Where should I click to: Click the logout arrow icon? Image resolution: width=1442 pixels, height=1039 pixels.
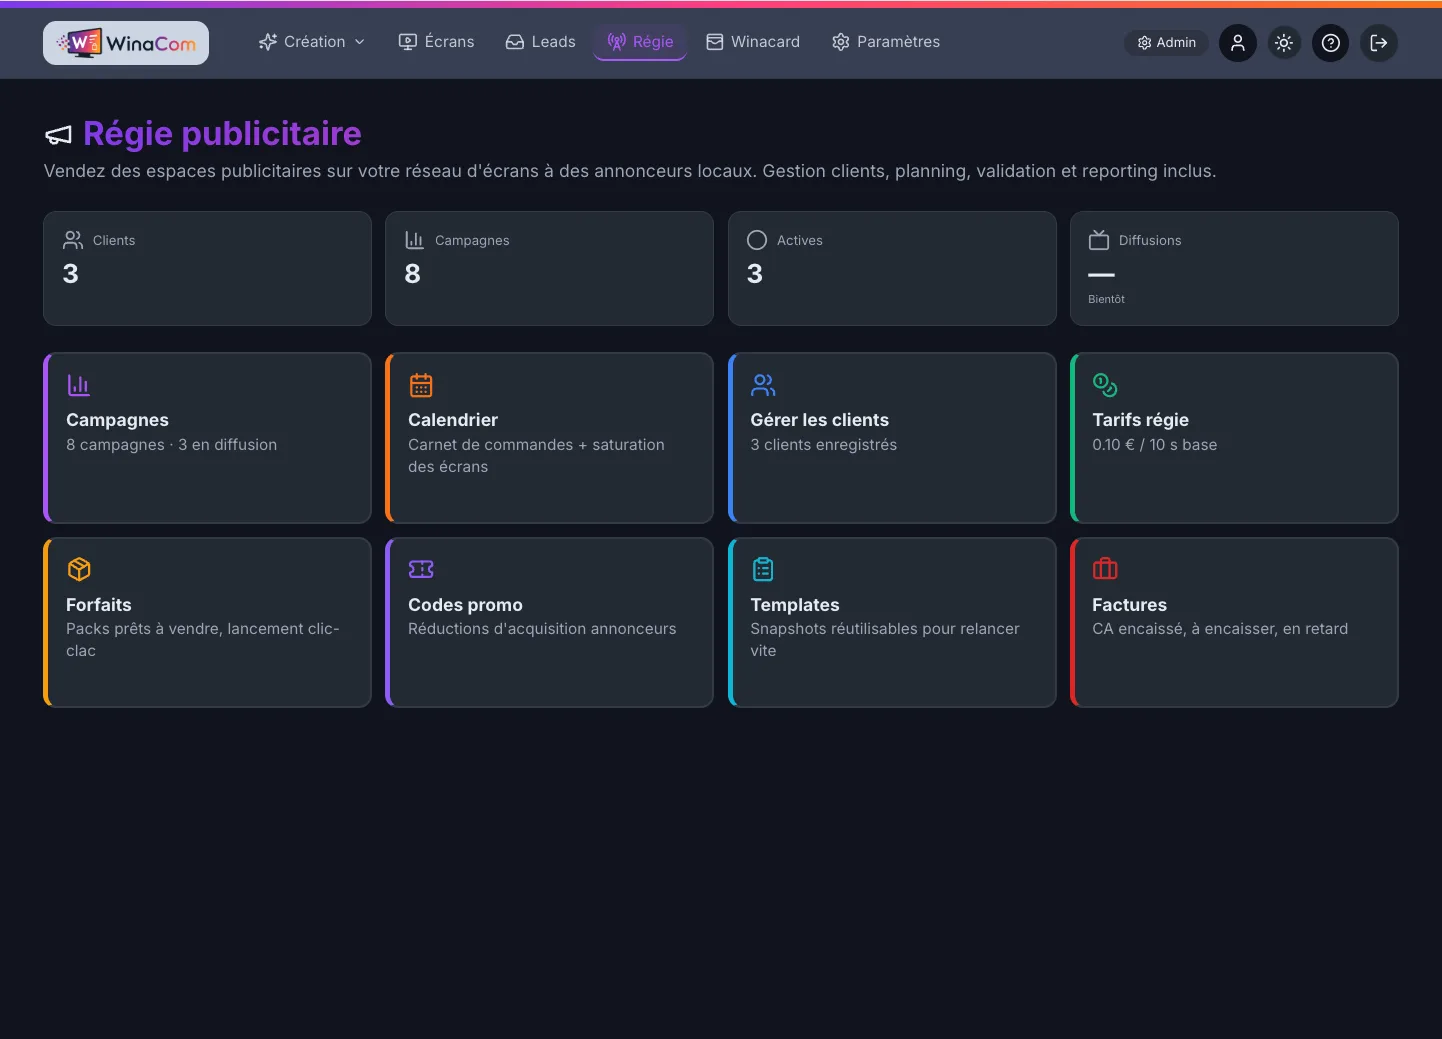1379,43
